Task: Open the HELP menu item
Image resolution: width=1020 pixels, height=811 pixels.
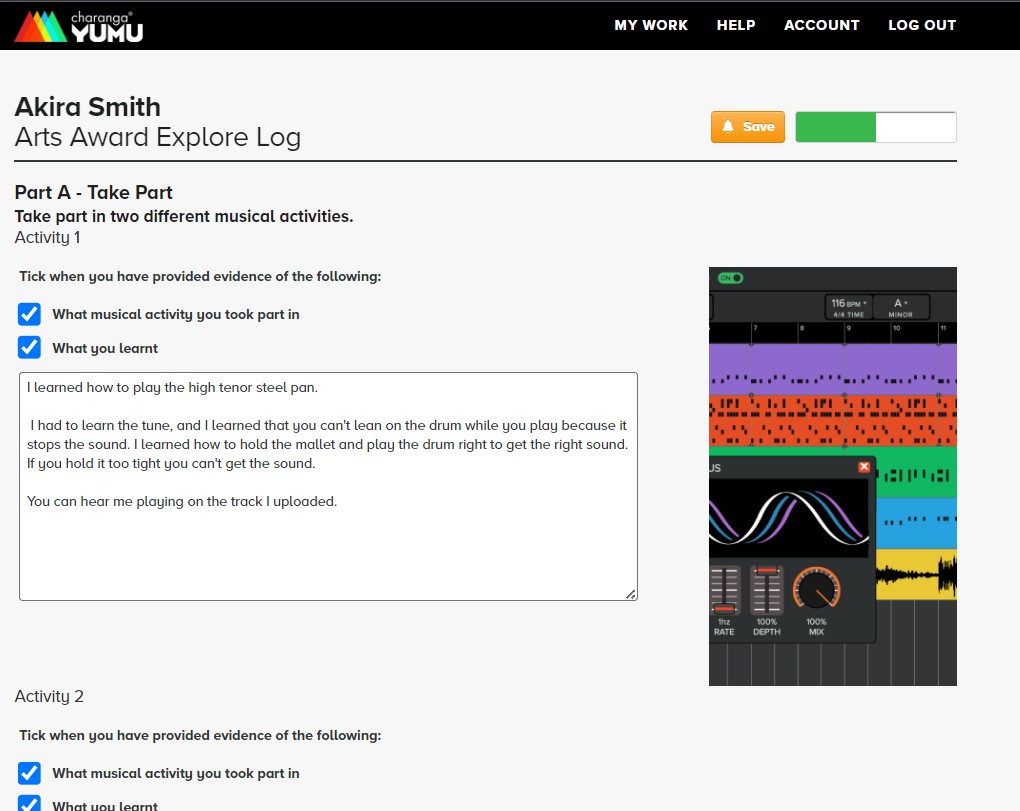Action: (736, 25)
